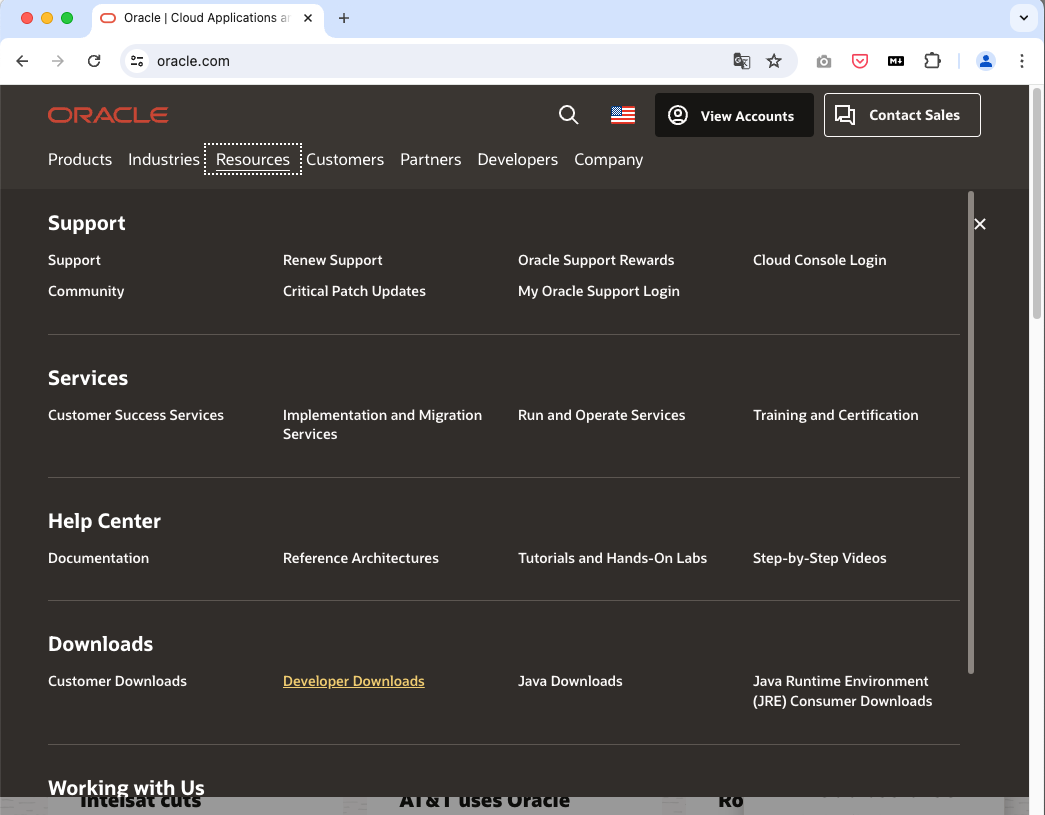The height and width of the screenshot is (815, 1045).
Task: Open a new browser tab
Action: click(x=344, y=18)
